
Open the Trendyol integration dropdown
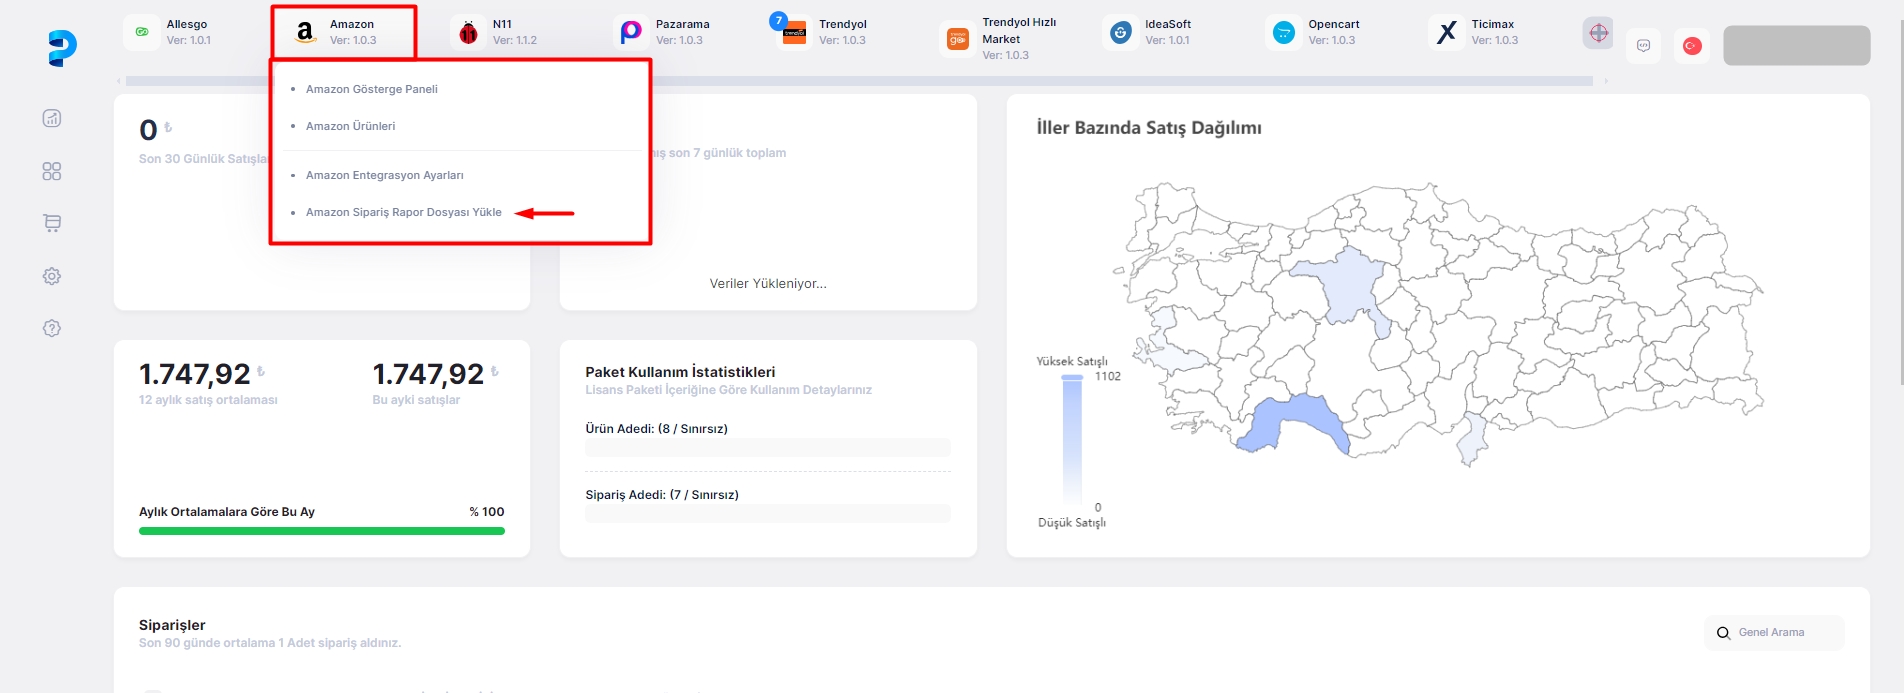pyautogui.click(x=832, y=32)
